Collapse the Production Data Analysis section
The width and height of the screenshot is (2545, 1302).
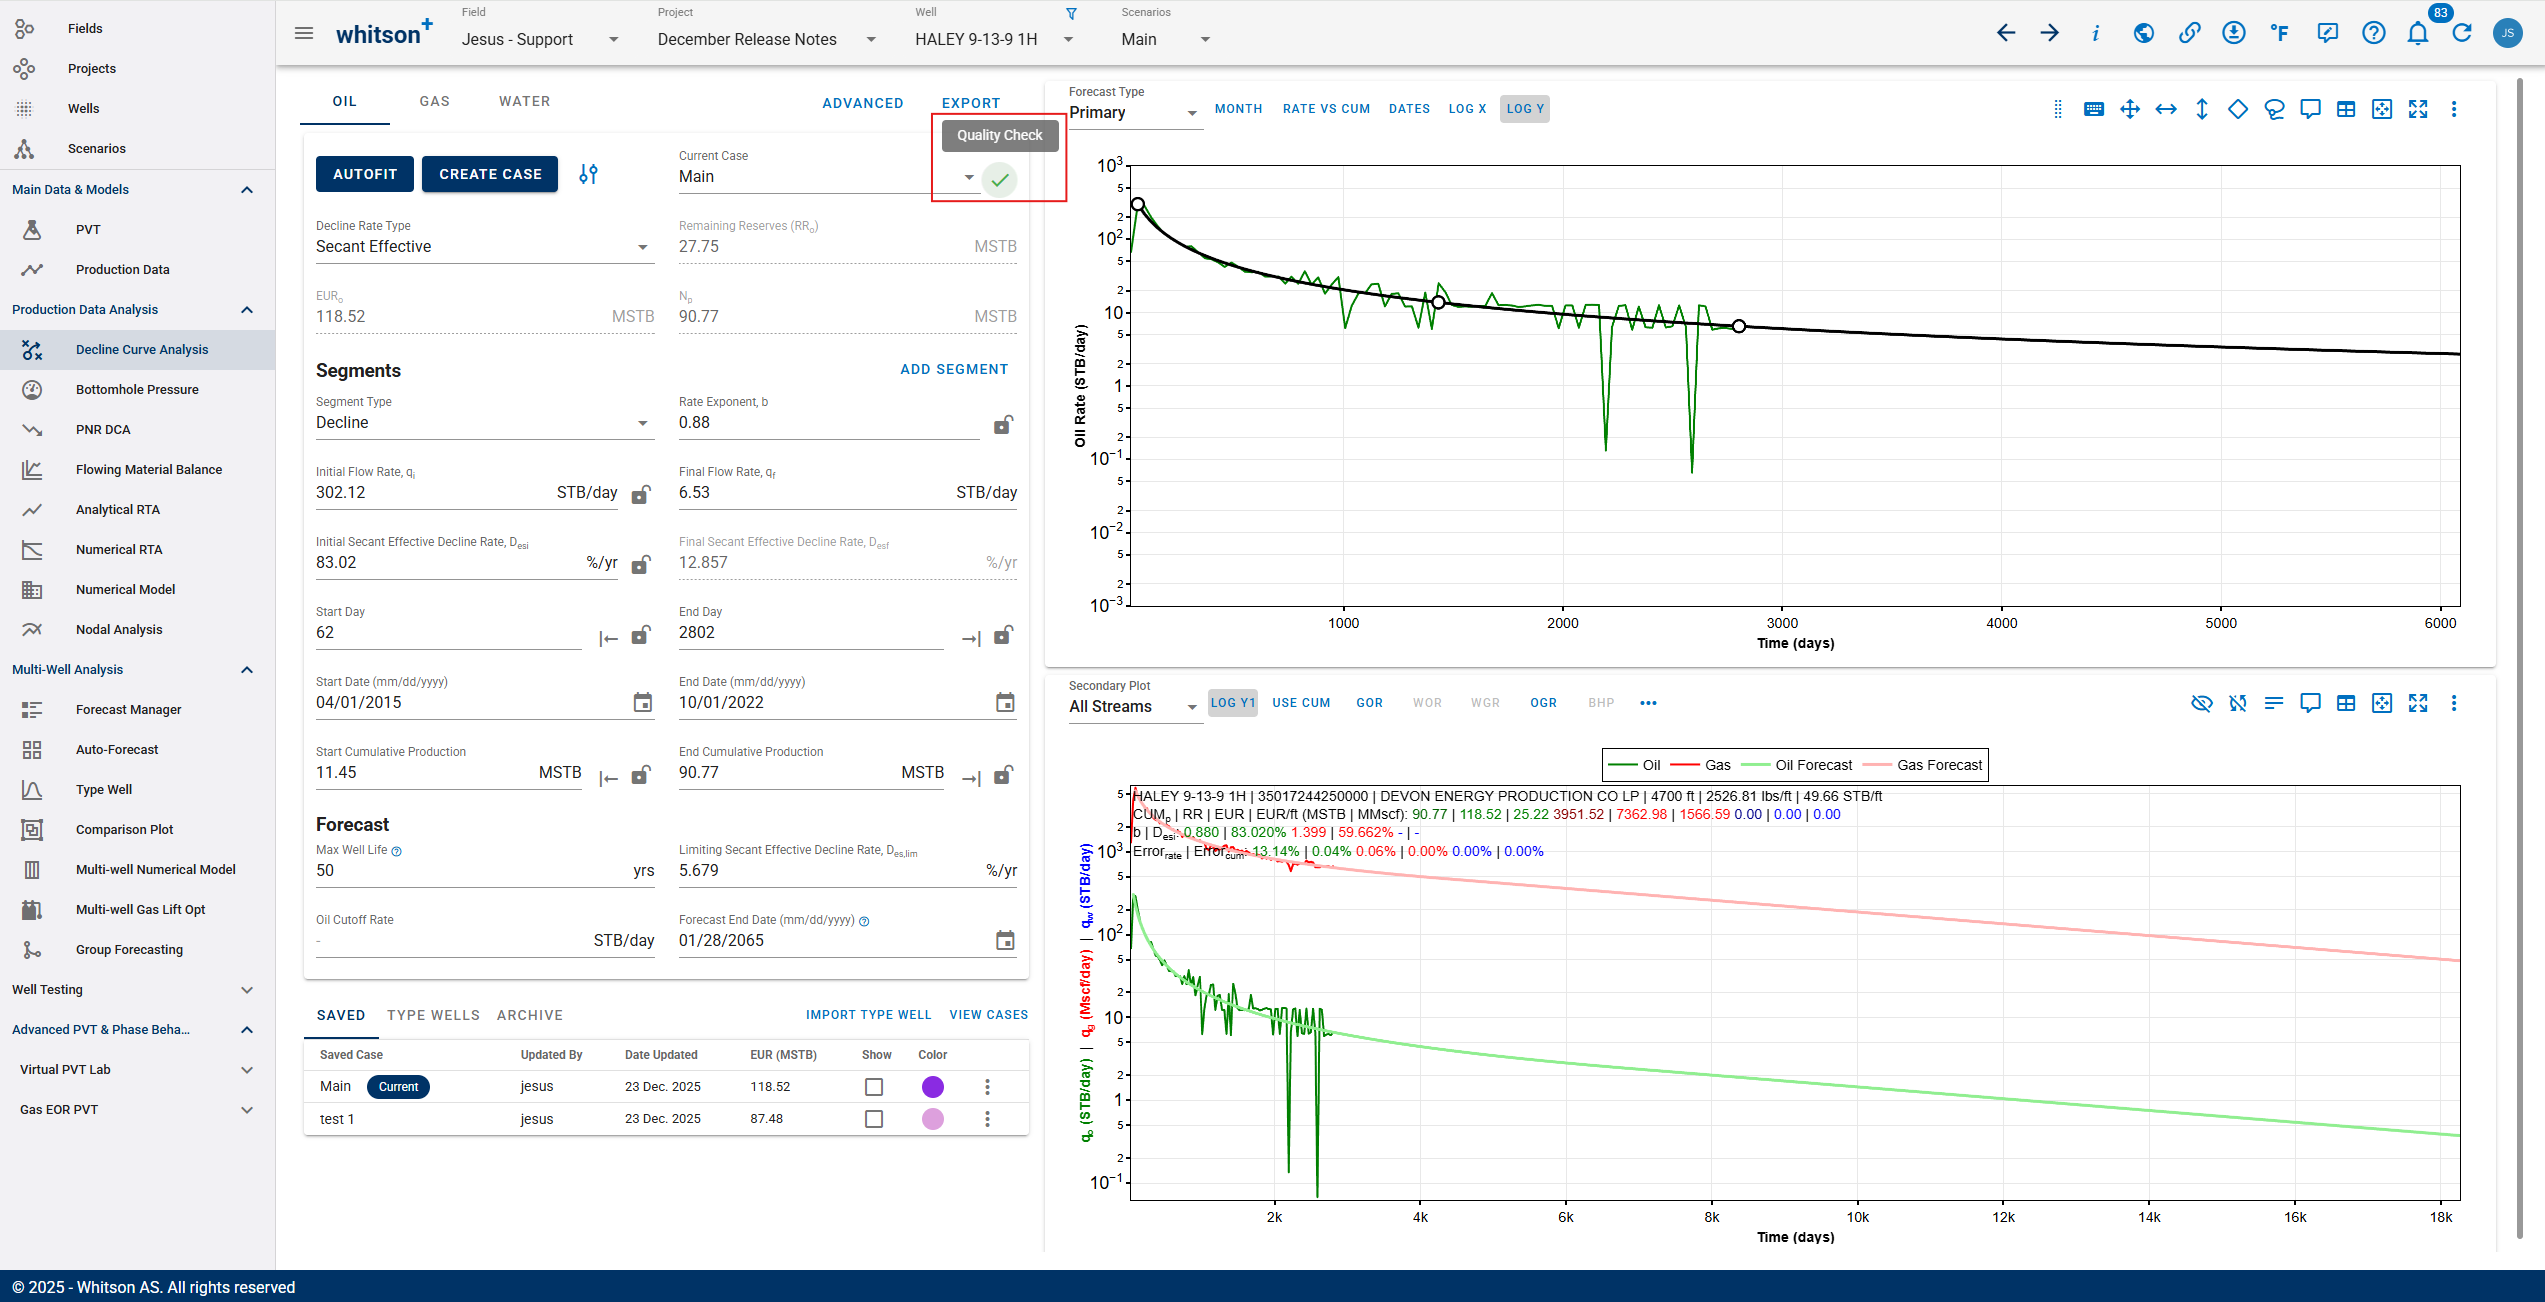[246, 310]
